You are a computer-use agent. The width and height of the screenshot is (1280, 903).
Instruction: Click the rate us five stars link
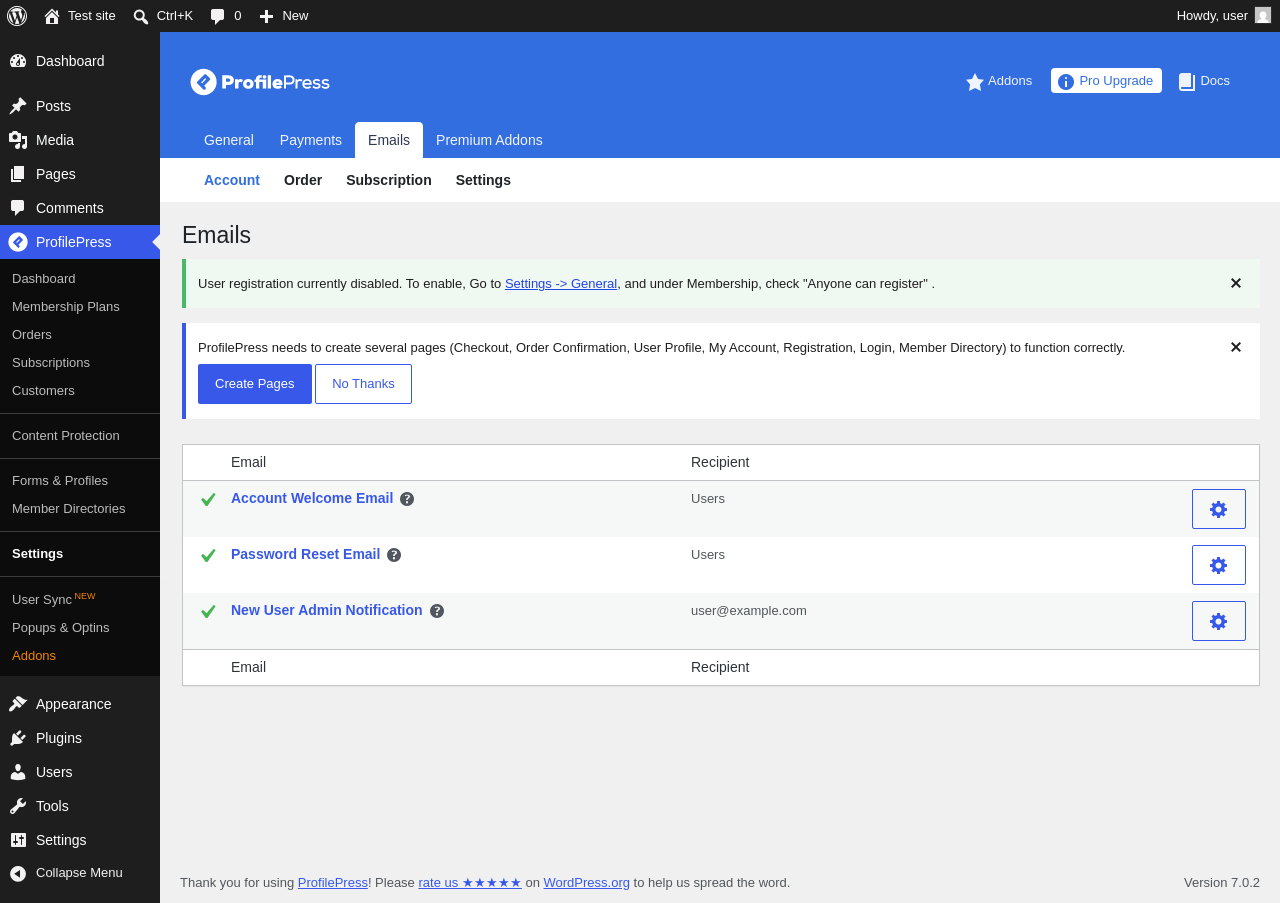coord(470,883)
